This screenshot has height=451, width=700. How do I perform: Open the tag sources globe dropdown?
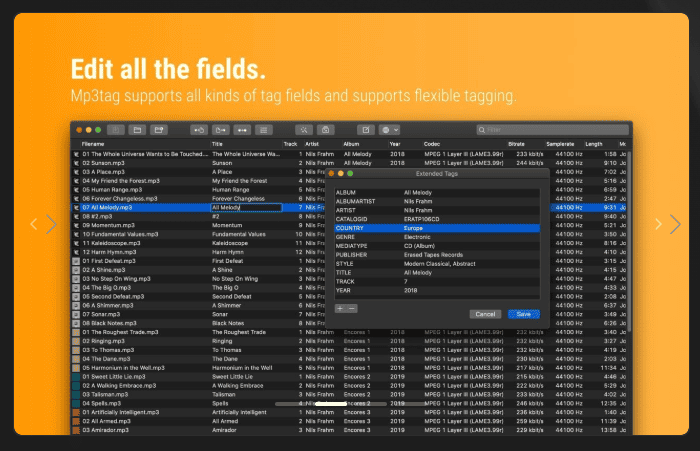coord(389,130)
